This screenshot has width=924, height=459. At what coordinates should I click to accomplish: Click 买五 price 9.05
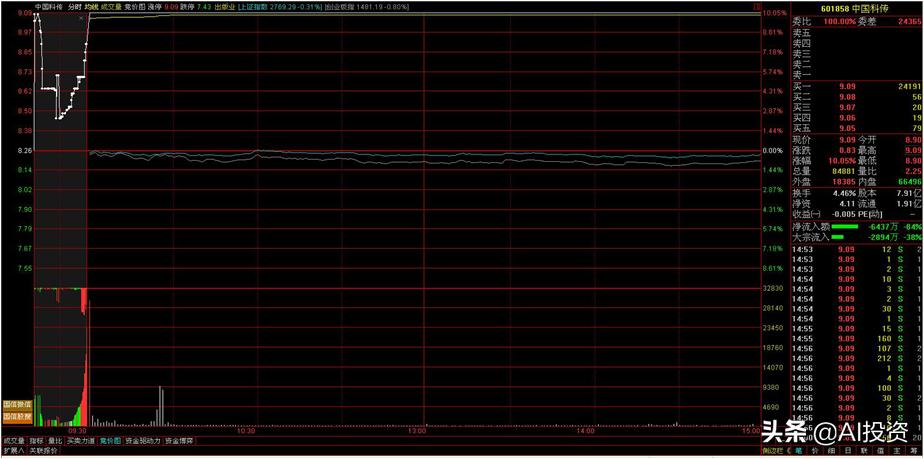(847, 128)
